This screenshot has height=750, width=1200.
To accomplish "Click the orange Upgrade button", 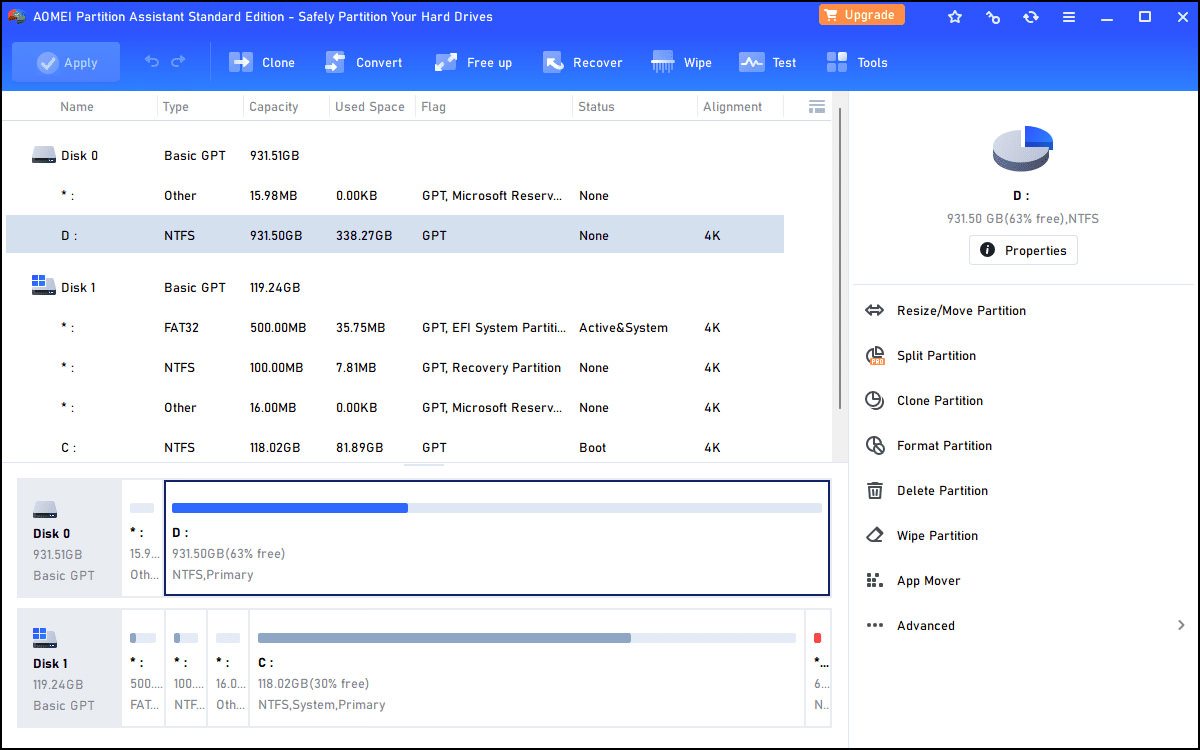I will (x=862, y=15).
